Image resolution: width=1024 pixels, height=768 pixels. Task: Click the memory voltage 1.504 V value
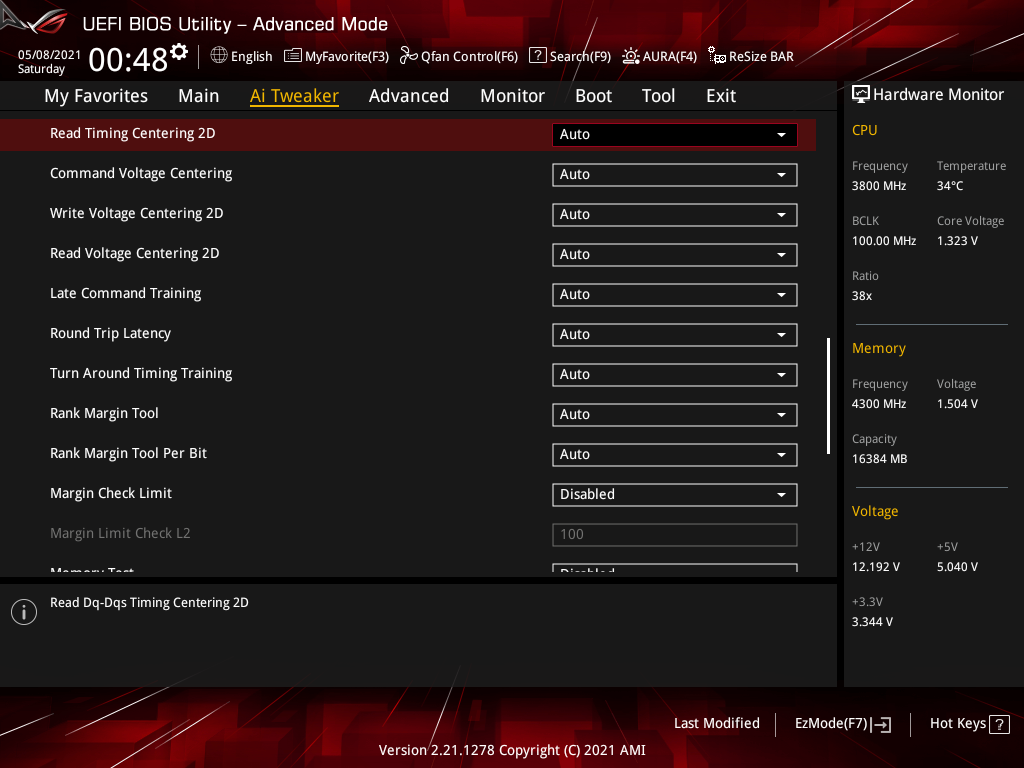pyautogui.click(x=957, y=404)
